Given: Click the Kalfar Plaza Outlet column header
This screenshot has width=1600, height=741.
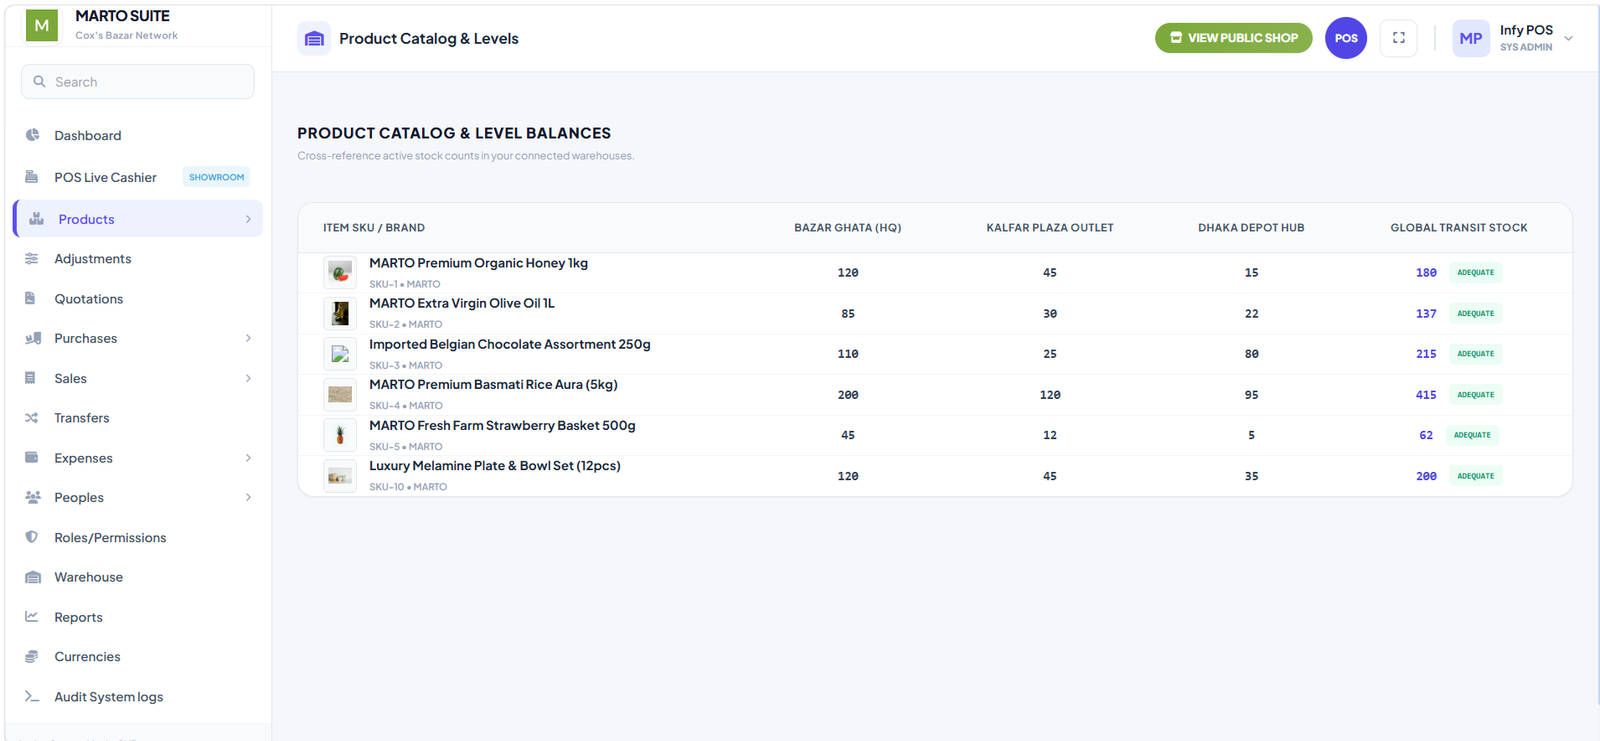Looking at the screenshot, I should pos(1050,228).
